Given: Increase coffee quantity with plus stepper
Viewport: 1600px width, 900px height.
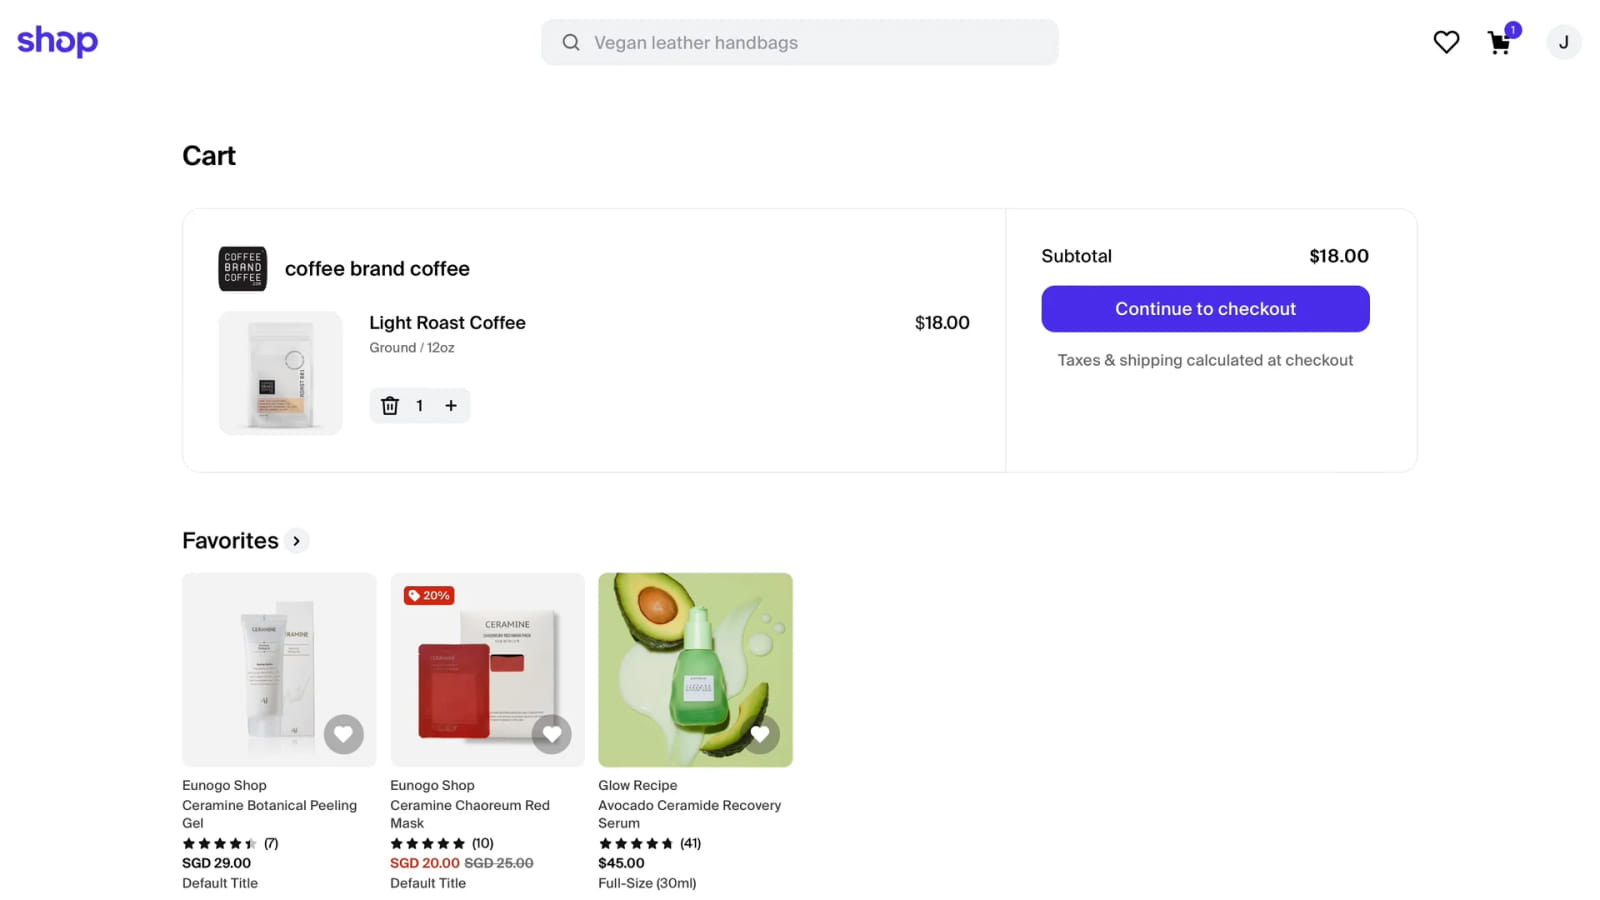Looking at the screenshot, I should click(450, 406).
